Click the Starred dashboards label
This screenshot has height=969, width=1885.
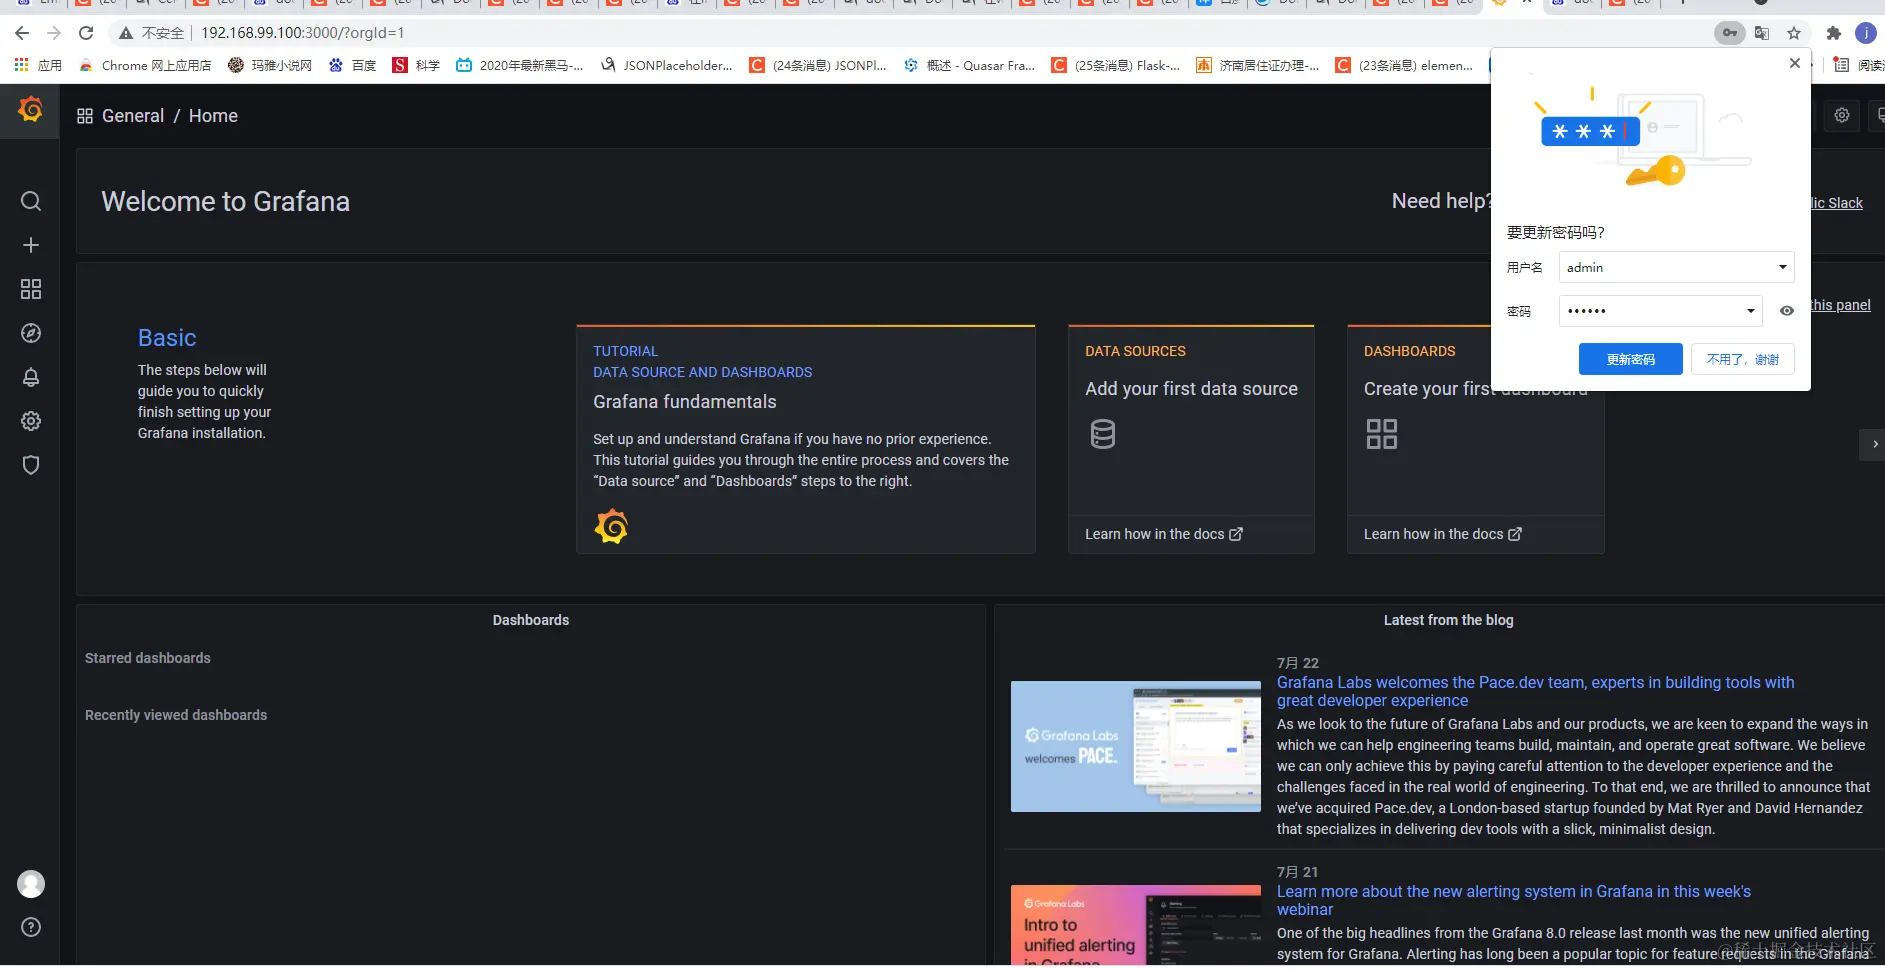[x=148, y=658]
